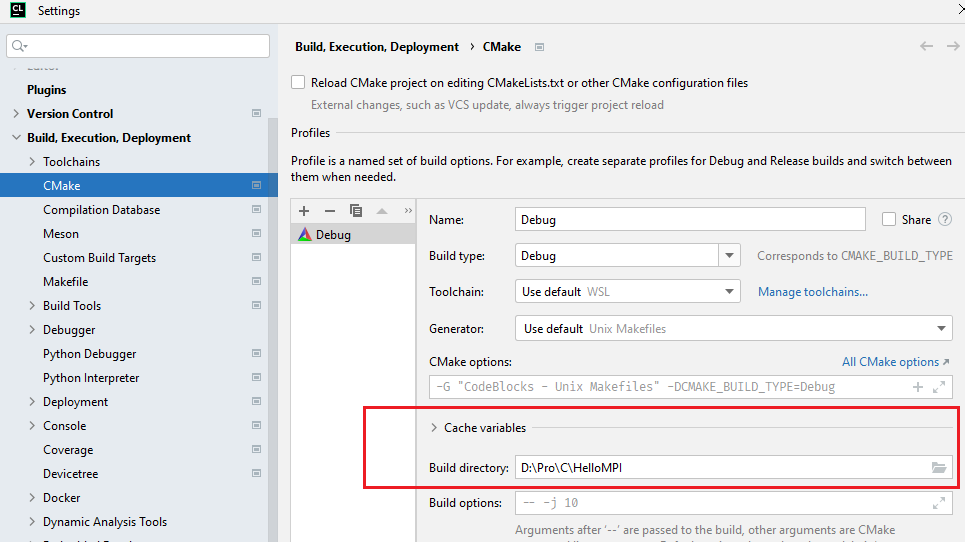Image resolution: width=965 pixels, height=542 pixels.
Task: Open help for Share option
Action: click(x=944, y=220)
